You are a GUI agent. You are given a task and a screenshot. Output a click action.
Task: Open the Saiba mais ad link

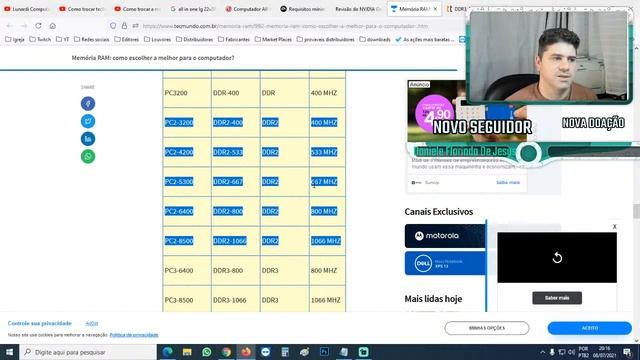click(x=508, y=182)
